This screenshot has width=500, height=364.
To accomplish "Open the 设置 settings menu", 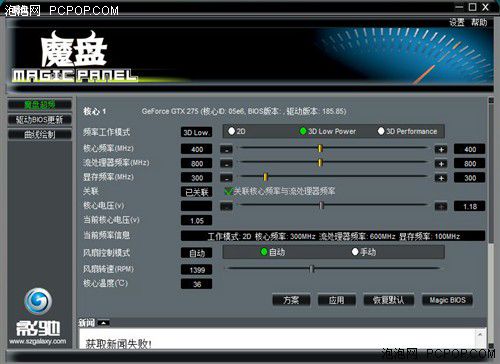I will 456,22.
